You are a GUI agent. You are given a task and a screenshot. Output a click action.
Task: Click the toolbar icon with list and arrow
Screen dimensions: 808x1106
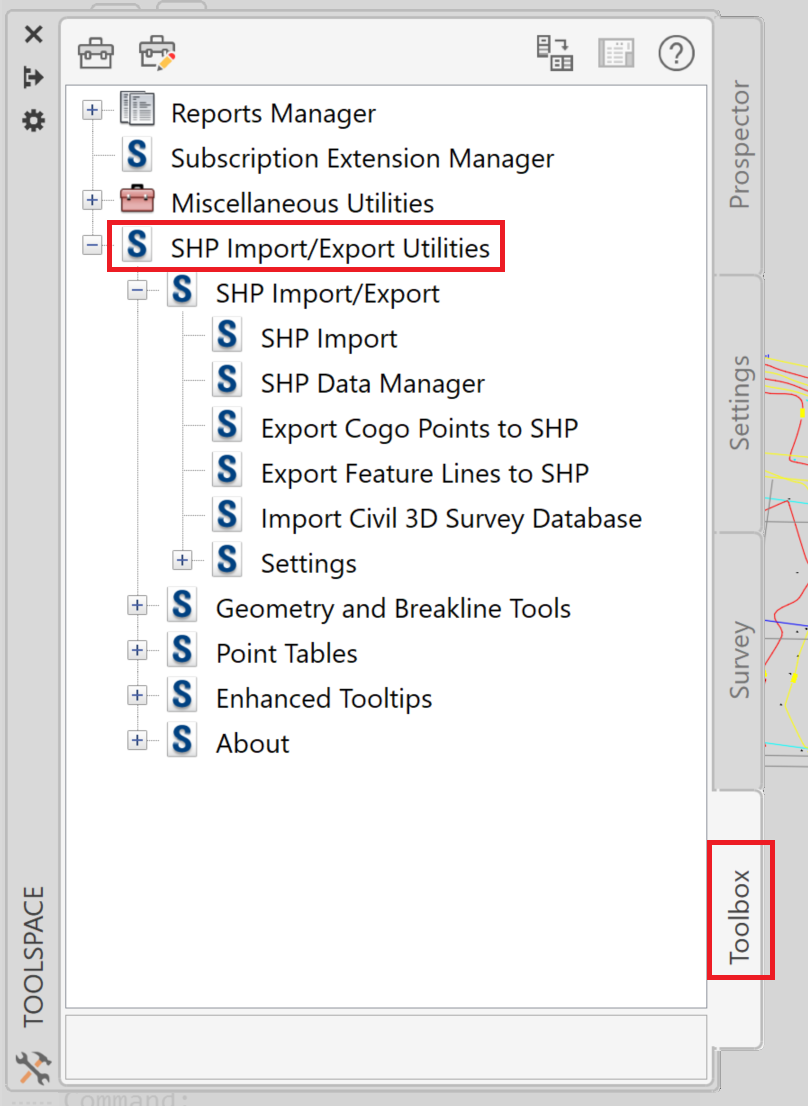pyautogui.click(x=555, y=53)
